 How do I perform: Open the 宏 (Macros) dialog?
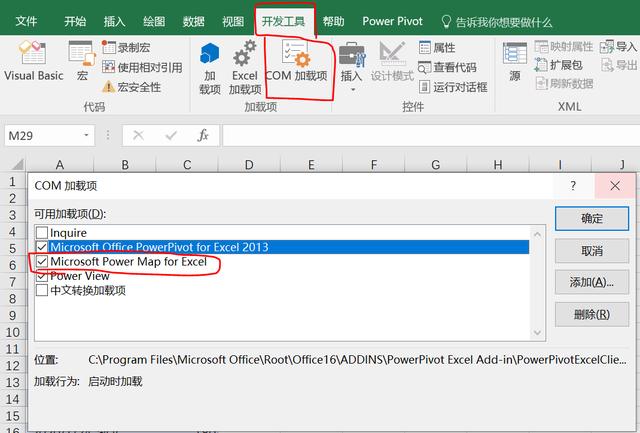point(82,61)
